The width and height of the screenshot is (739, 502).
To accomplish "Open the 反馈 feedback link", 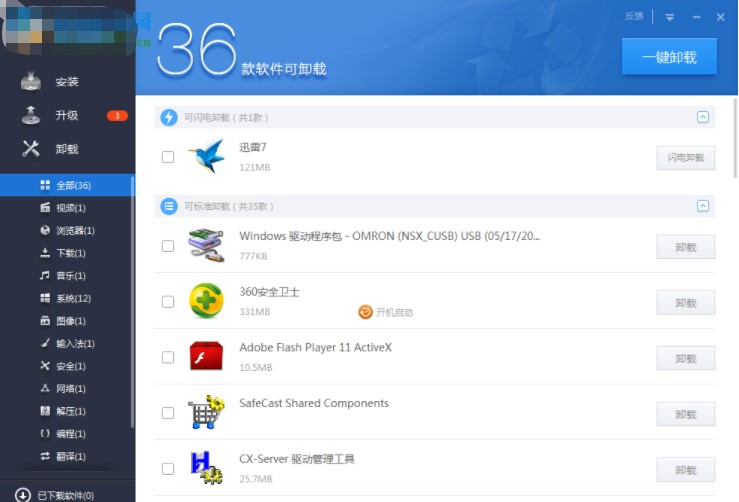I will pos(634,16).
